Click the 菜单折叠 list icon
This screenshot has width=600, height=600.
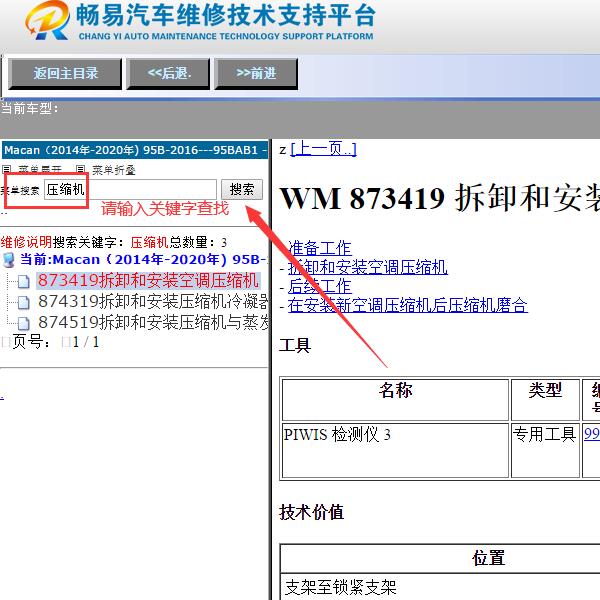click(80, 170)
